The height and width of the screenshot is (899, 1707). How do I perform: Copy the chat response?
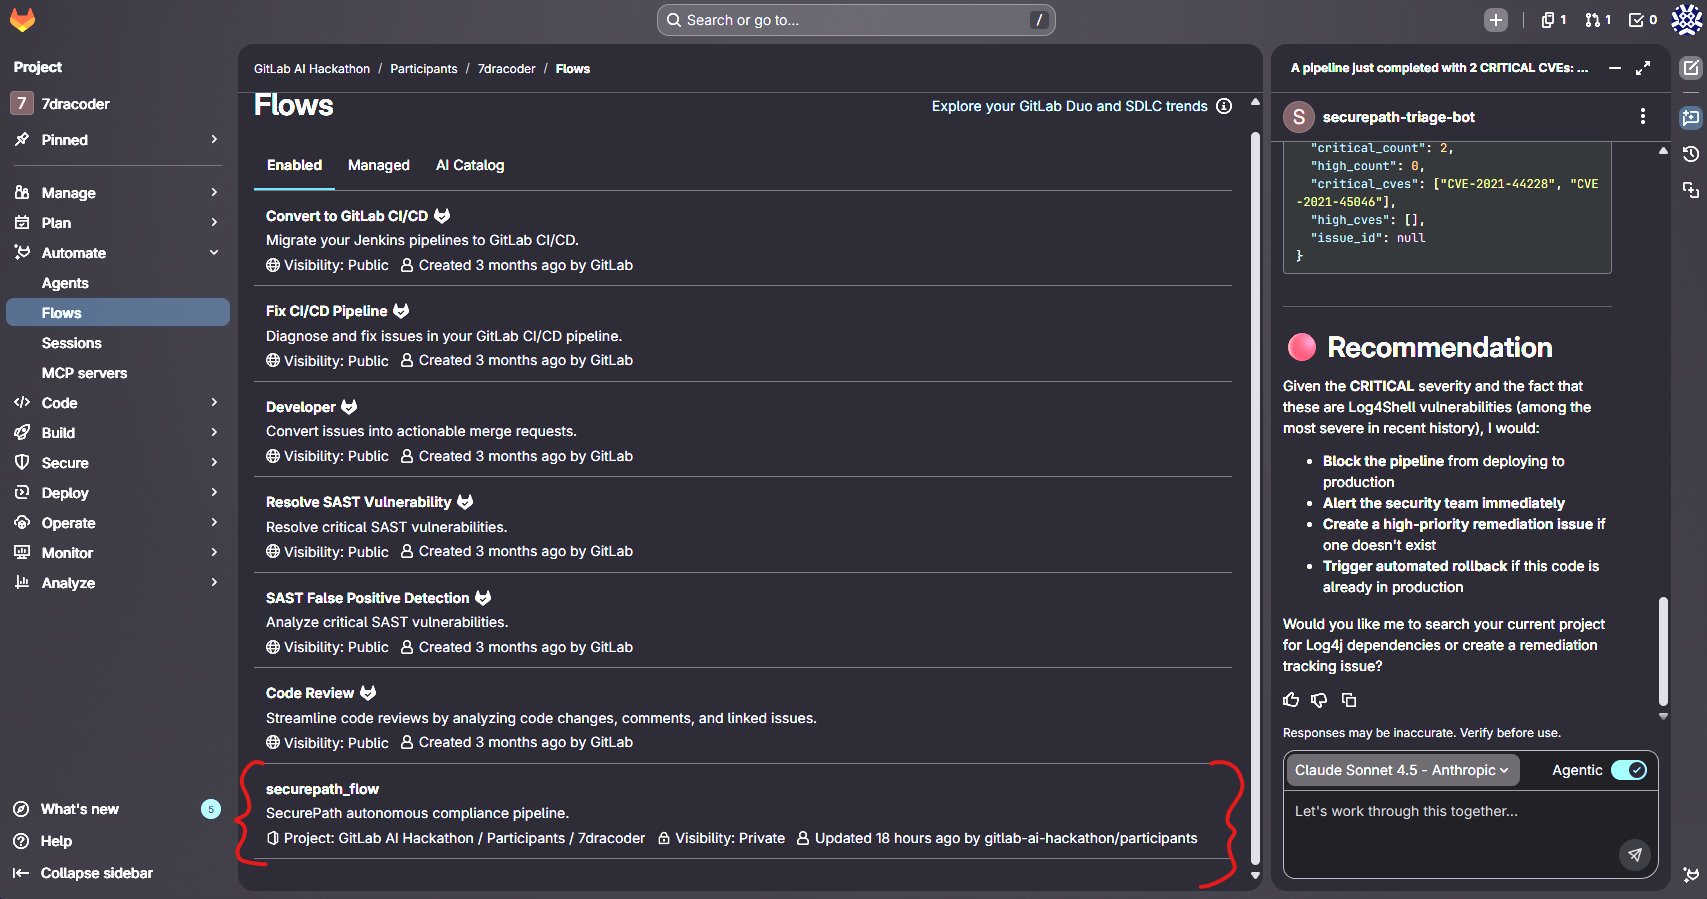coord(1349,700)
